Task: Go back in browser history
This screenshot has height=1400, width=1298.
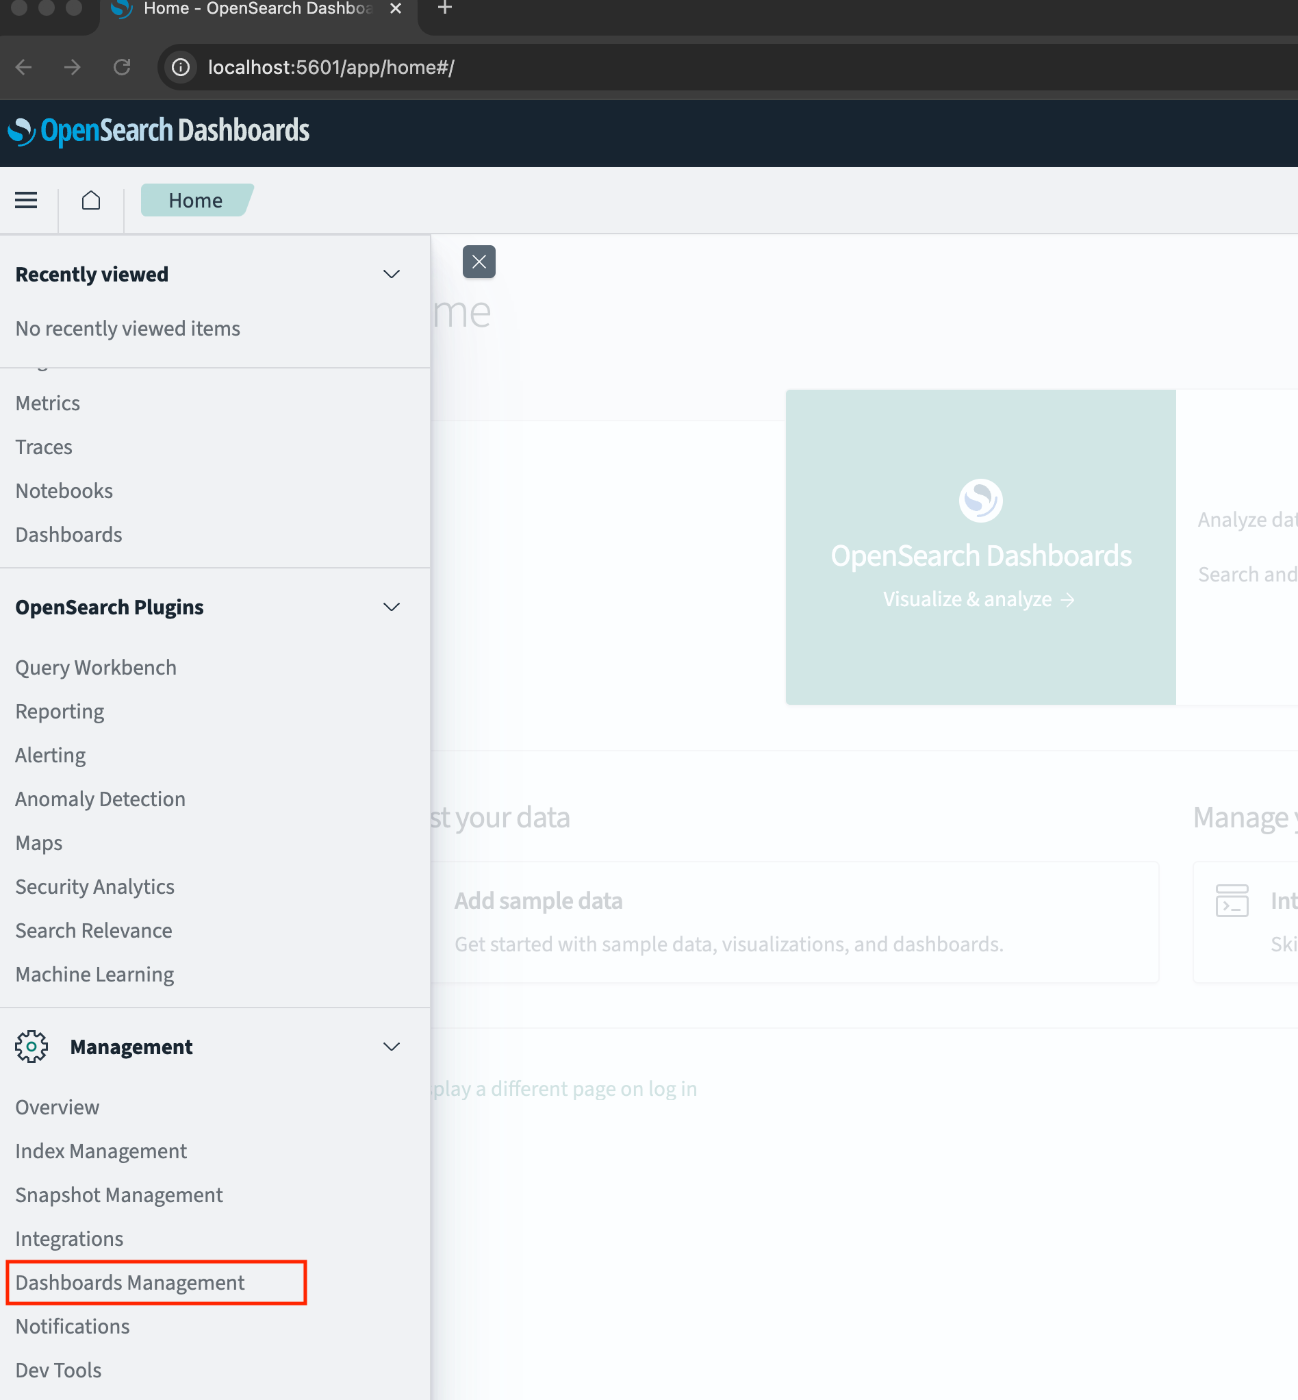Action: pyautogui.click(x=24, y=67)
